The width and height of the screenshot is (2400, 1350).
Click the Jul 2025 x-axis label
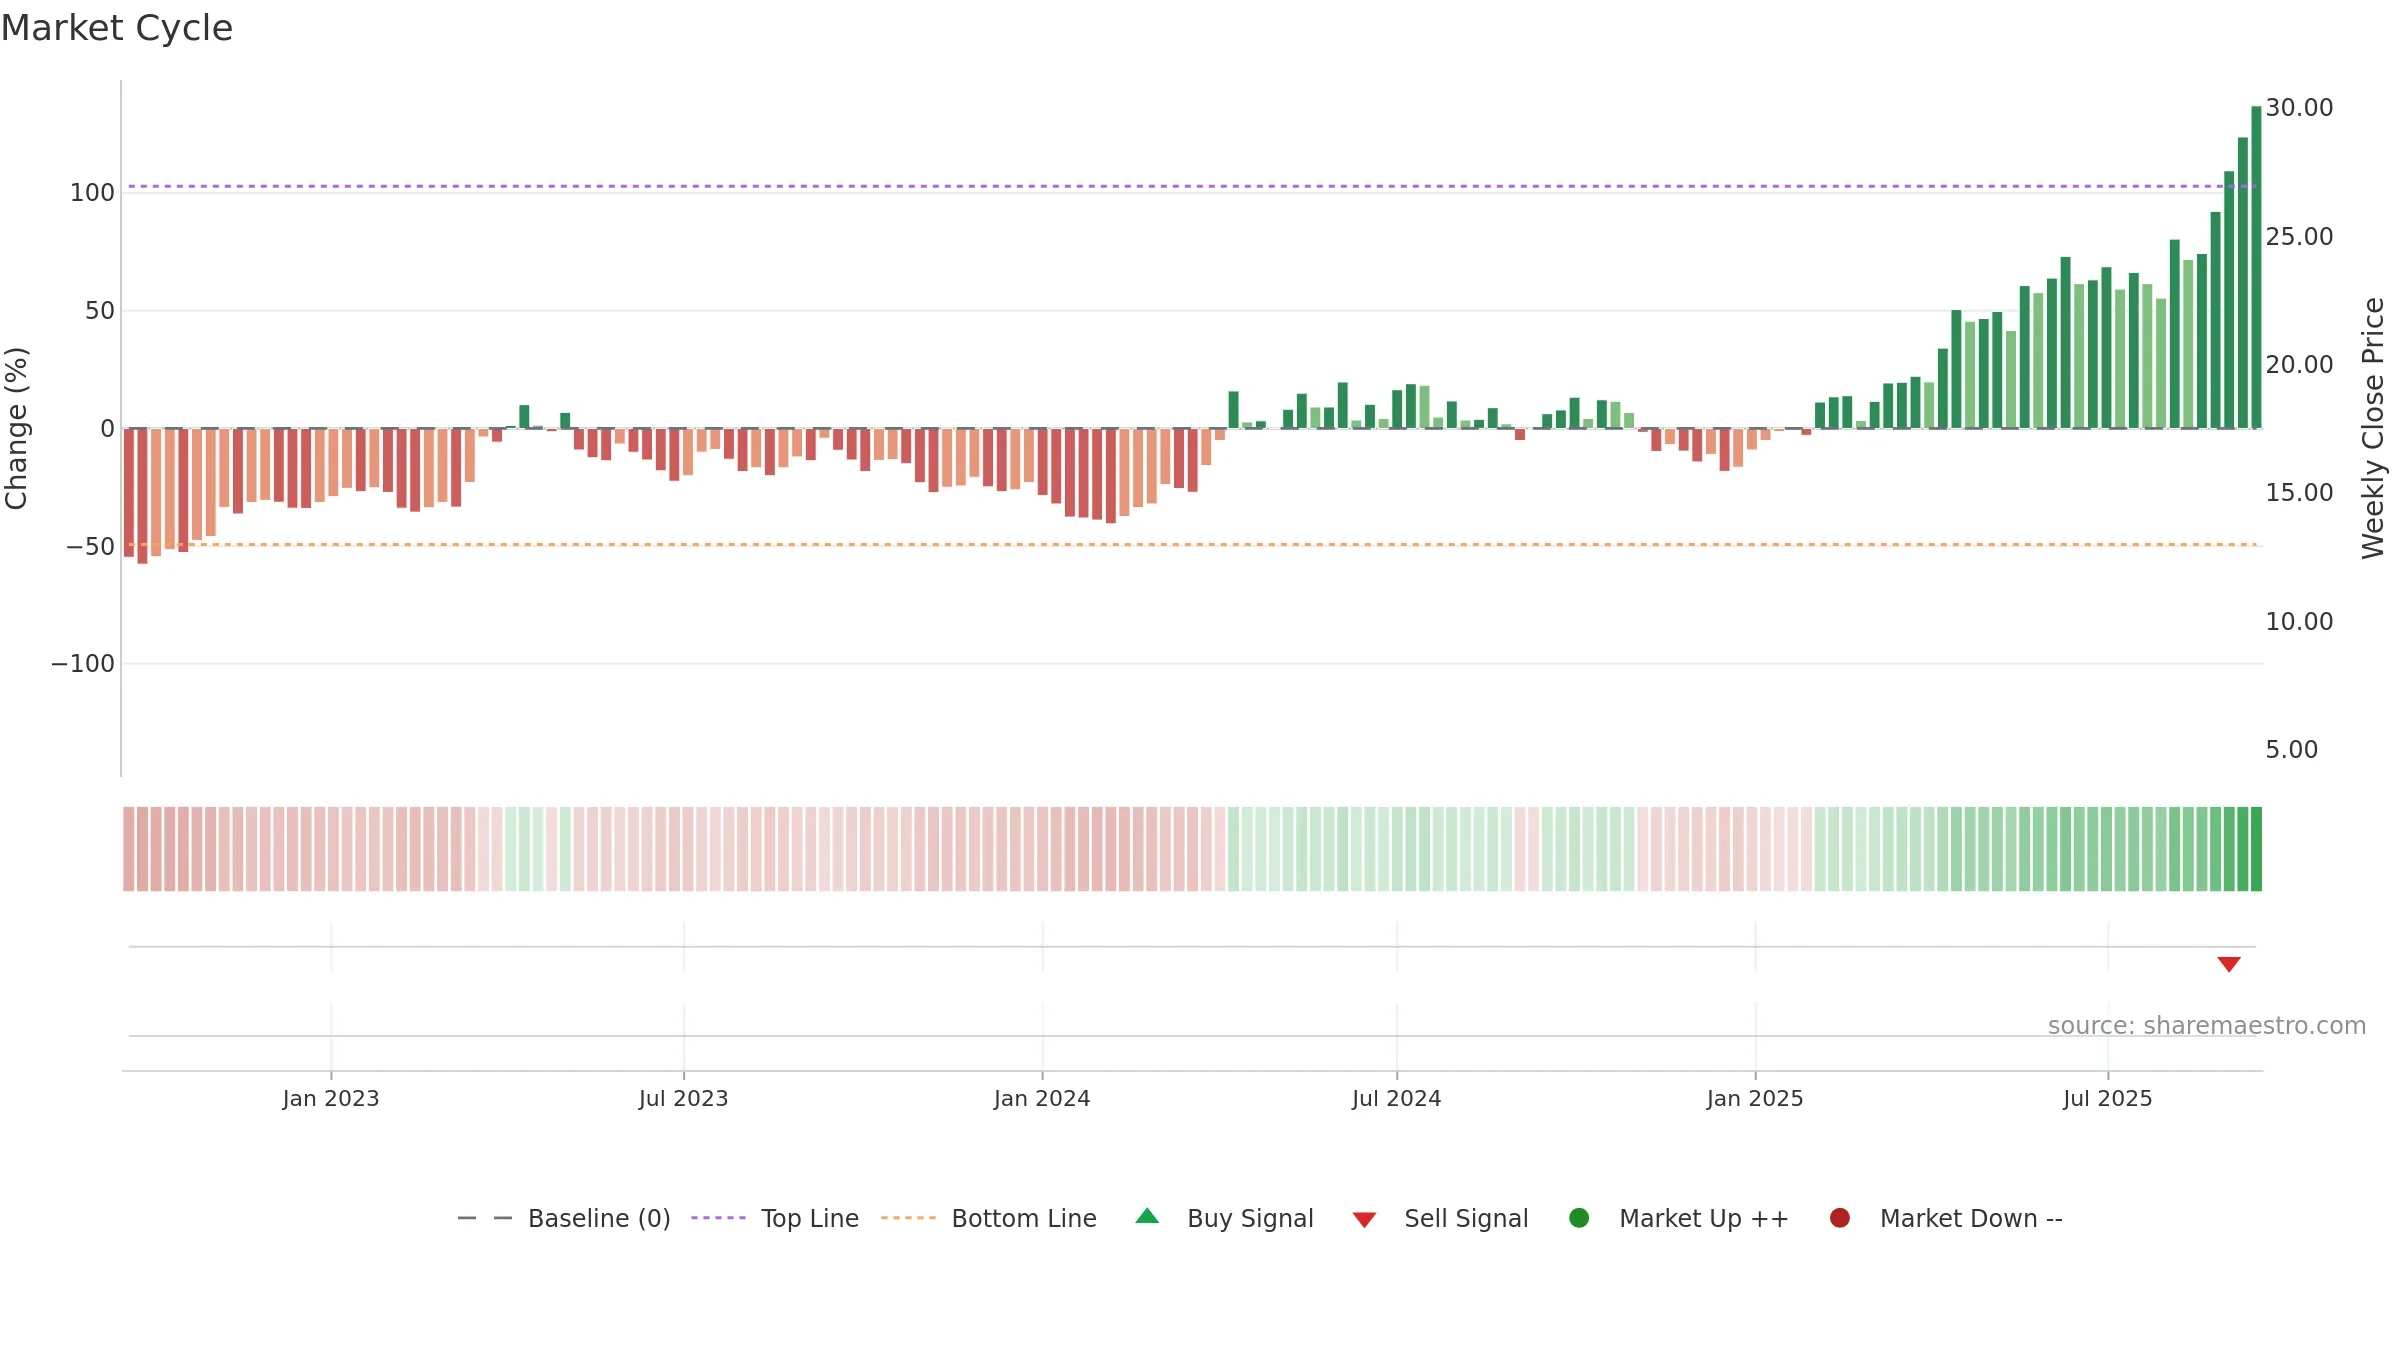[x=2108, y=1099]
